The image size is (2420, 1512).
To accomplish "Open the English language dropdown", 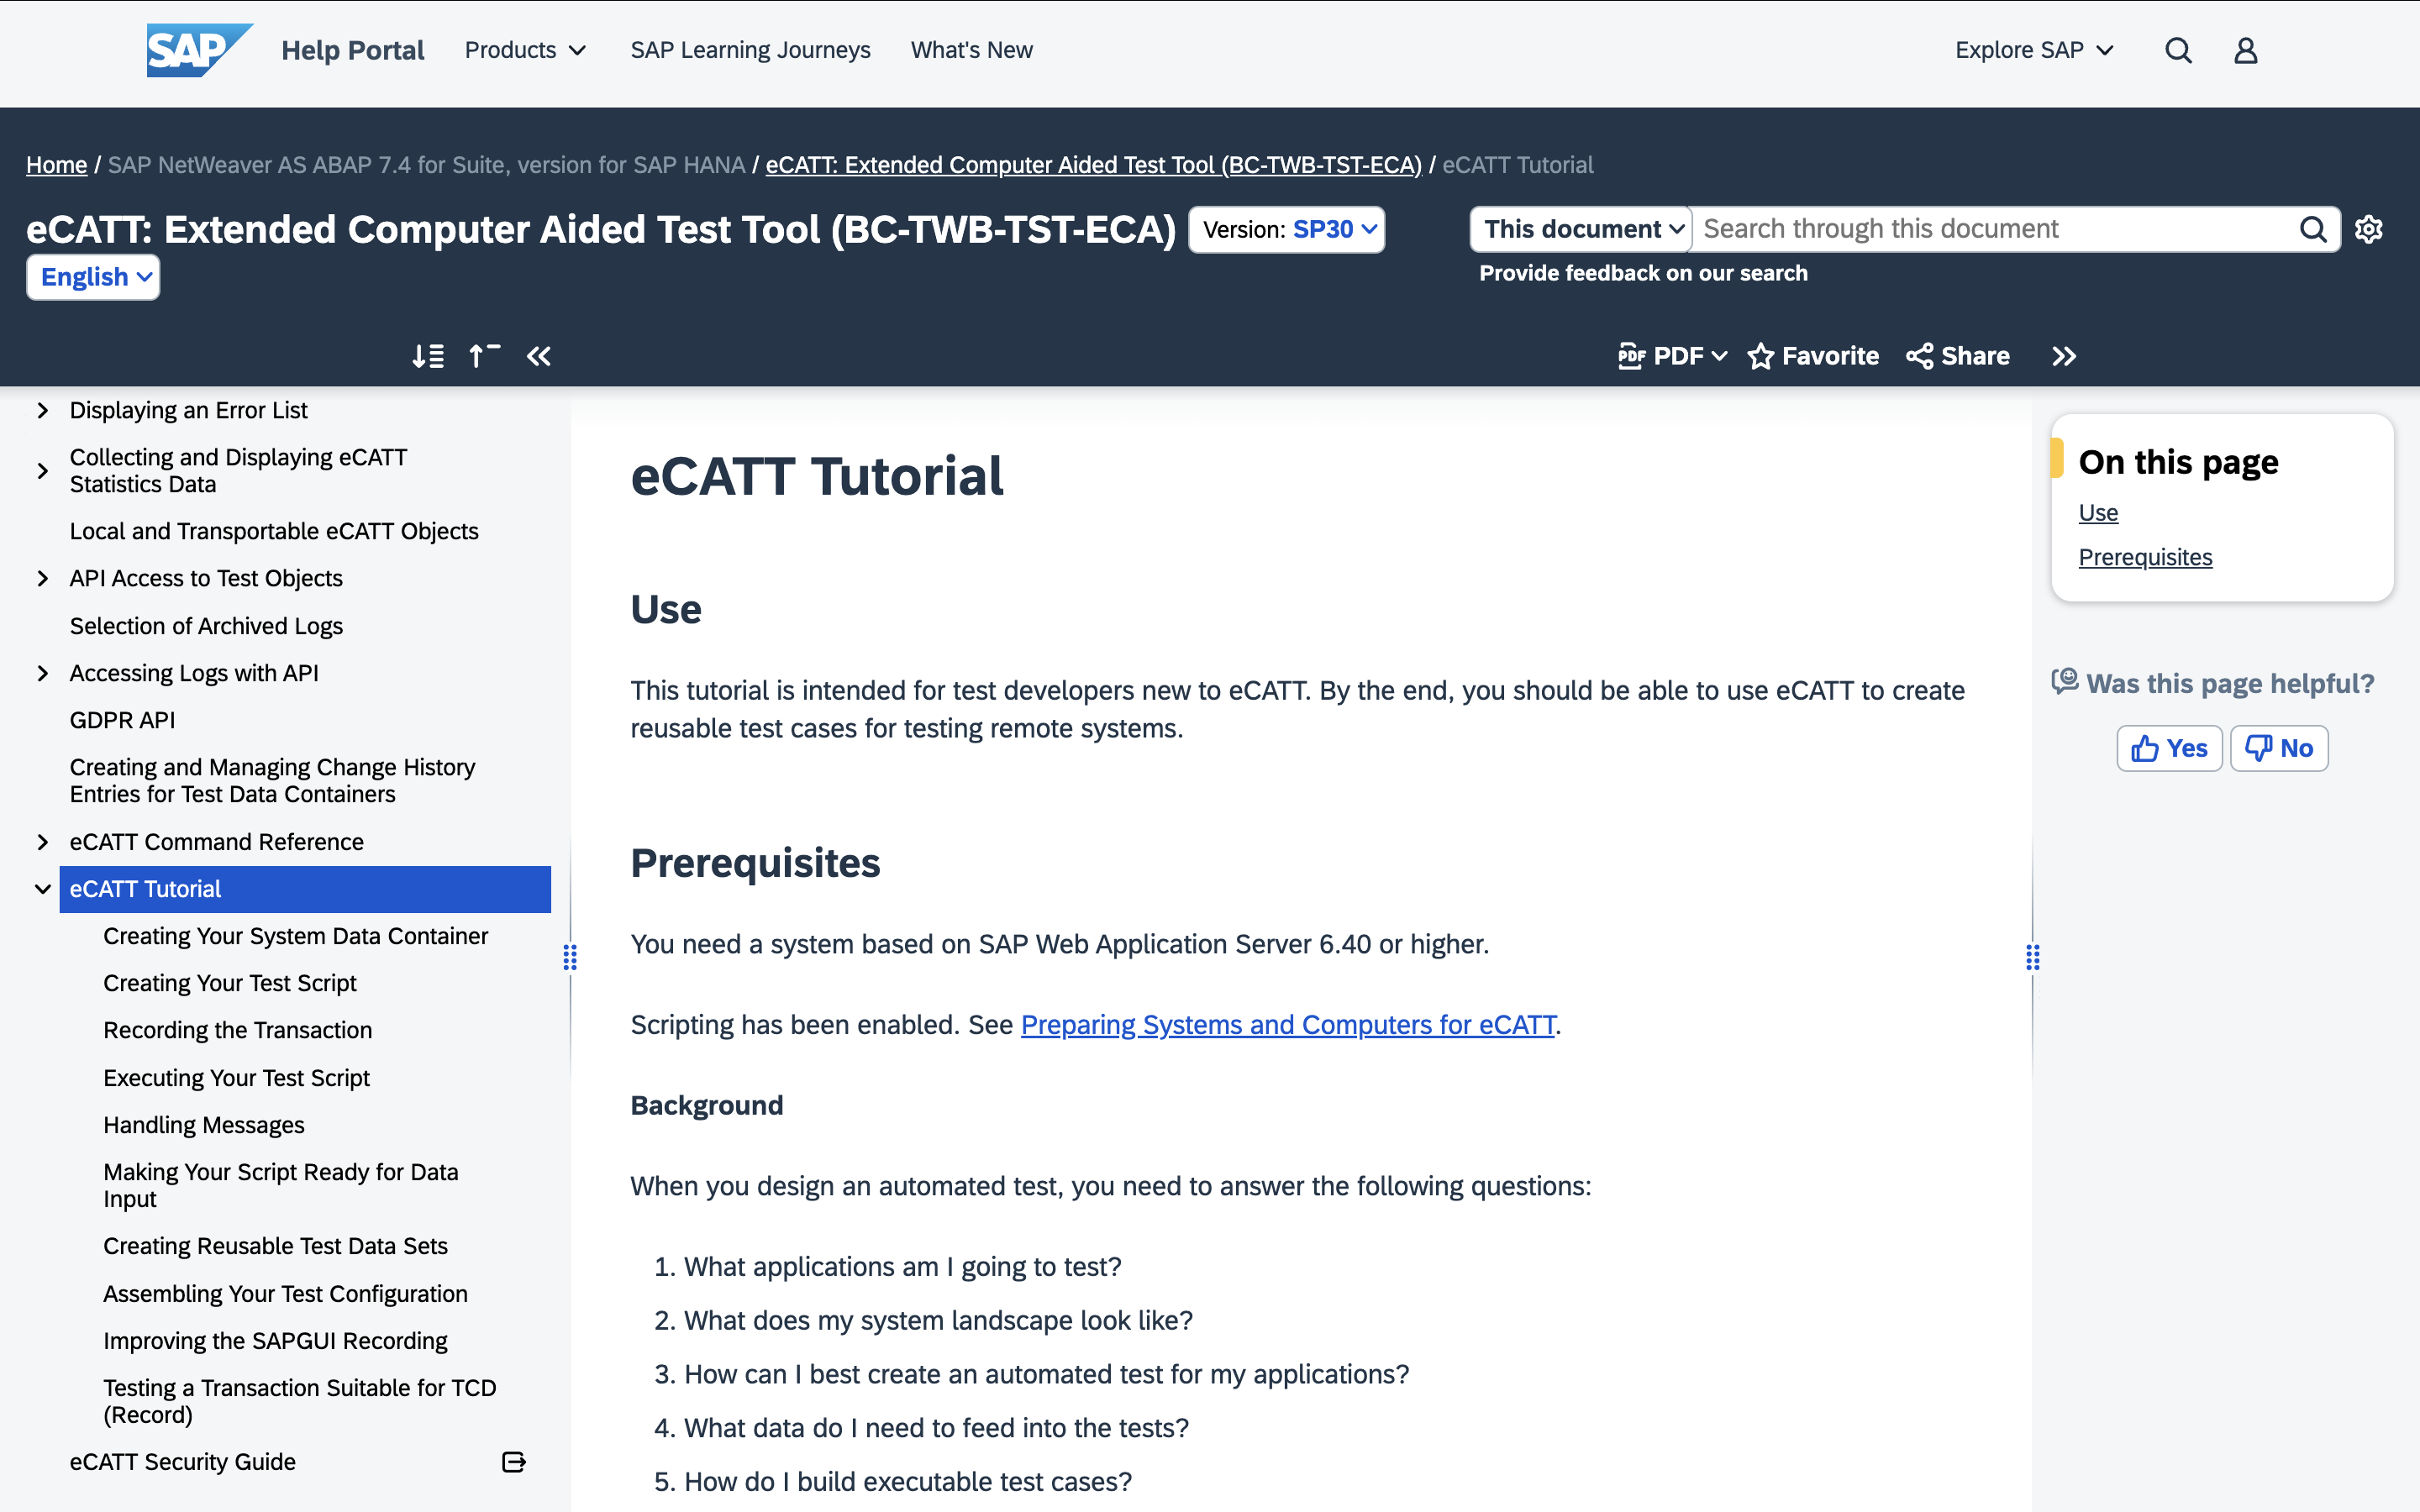I will [x=93, y=277].
